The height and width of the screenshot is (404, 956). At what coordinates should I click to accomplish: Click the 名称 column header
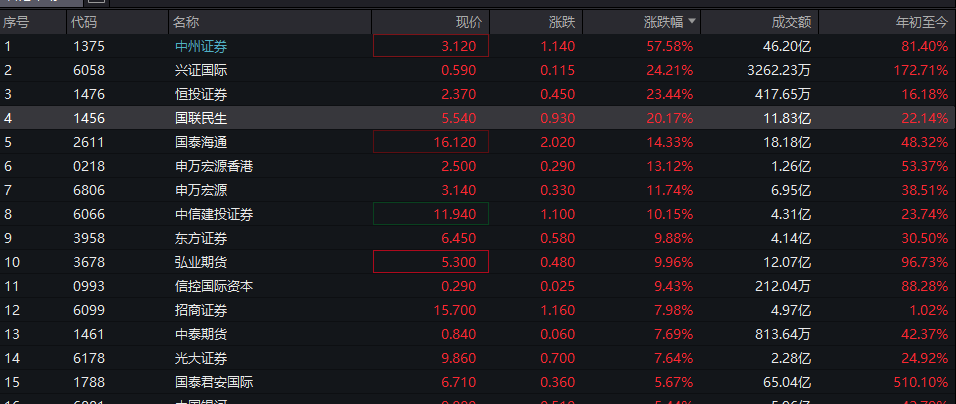pos(185,21)
